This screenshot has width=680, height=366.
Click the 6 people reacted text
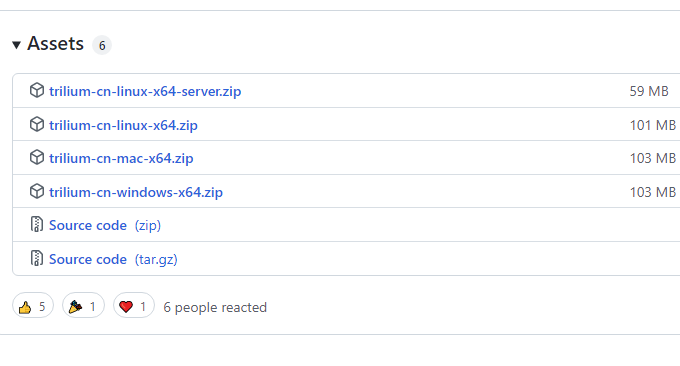tap(215, 307)
